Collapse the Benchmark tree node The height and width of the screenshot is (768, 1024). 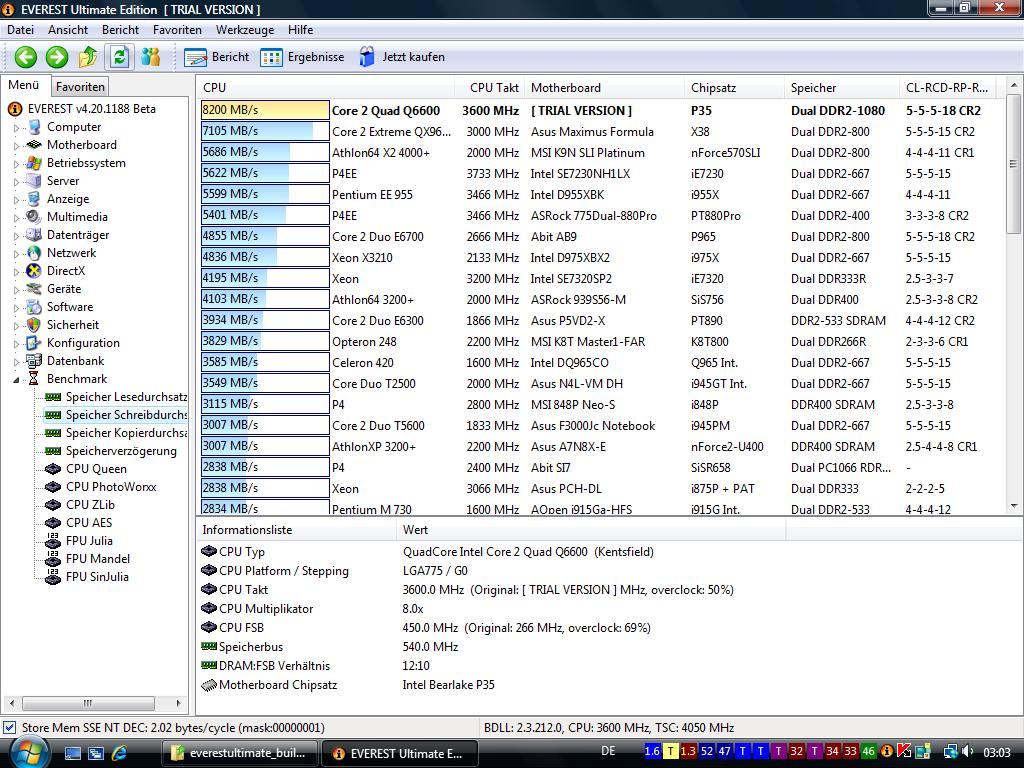point(16,379)
